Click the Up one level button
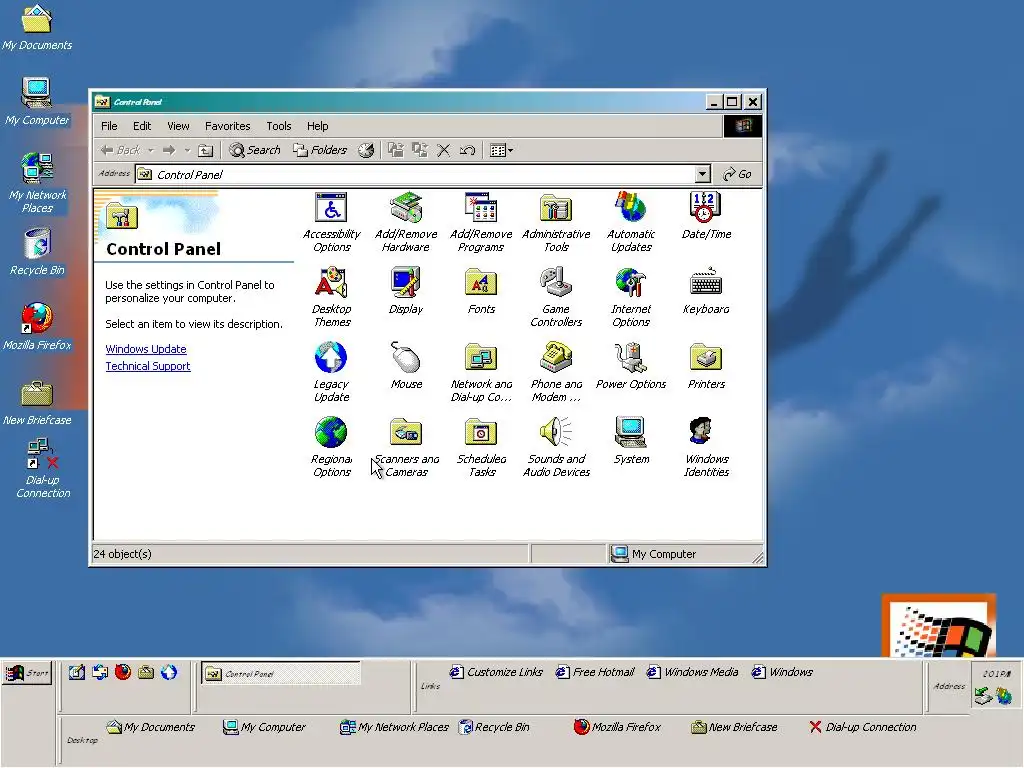 click(x=206, y=150)
